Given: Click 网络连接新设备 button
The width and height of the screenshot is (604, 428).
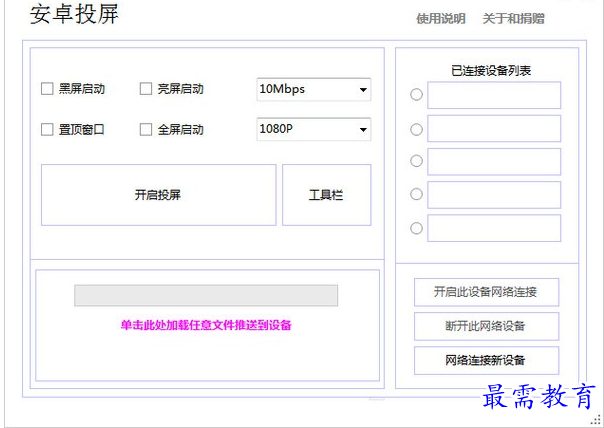Looking at the screenshot, I should pos(486,360).
